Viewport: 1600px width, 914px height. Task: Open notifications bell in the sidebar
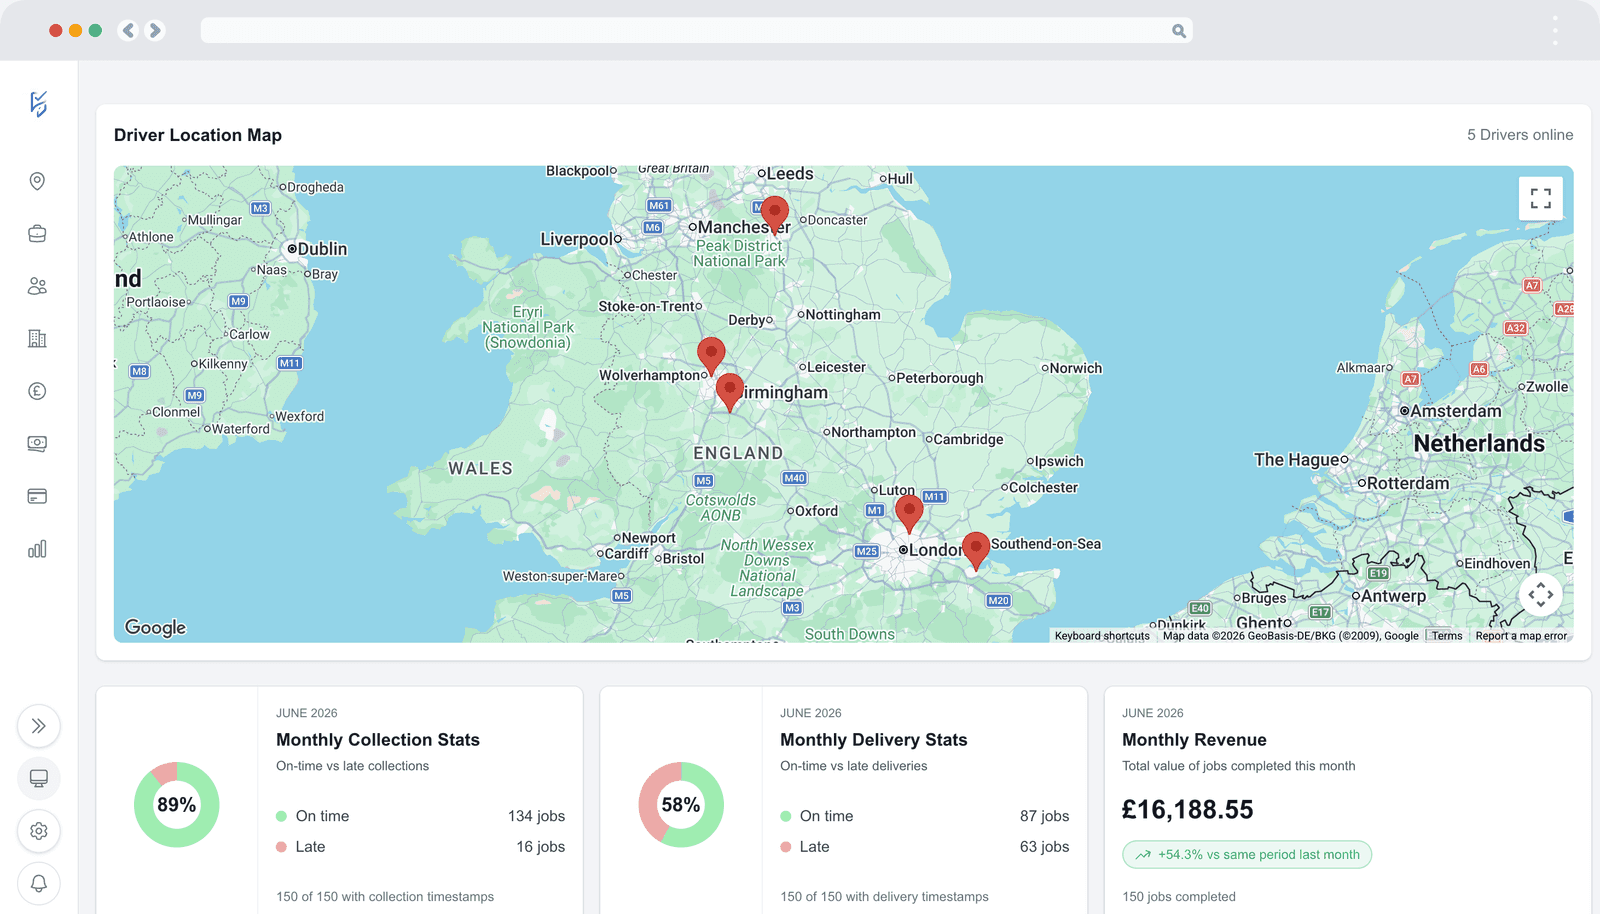point(39,883)
